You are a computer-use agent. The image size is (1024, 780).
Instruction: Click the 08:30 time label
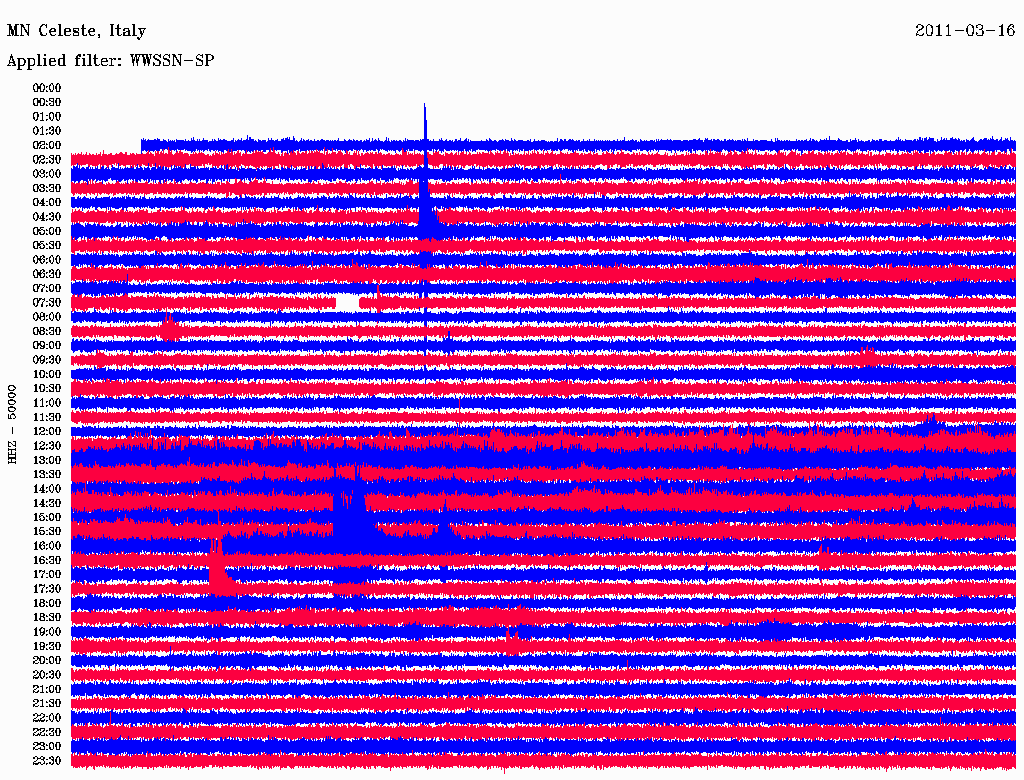click(46, 331)
